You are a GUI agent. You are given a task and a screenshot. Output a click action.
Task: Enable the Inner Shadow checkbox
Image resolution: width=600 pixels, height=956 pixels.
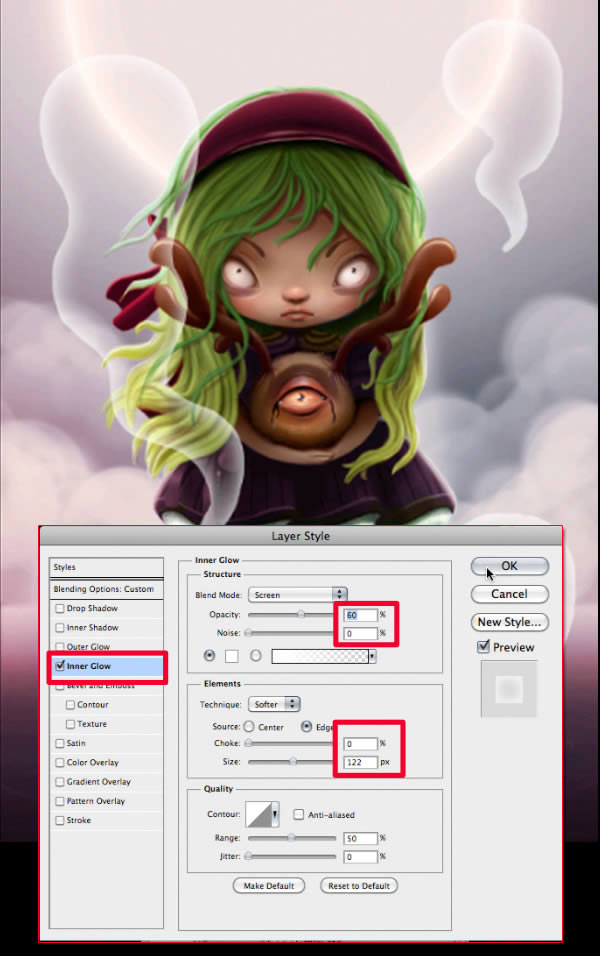click(60, 627)
